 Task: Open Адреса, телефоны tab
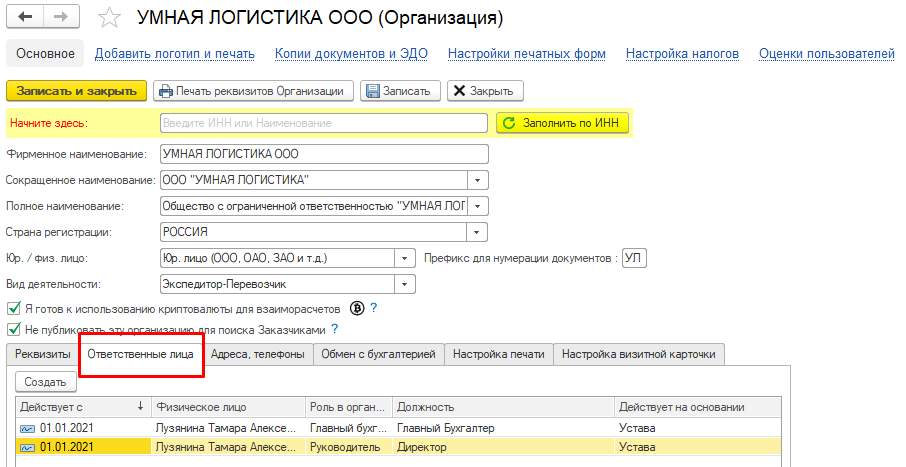coord(258,354)
